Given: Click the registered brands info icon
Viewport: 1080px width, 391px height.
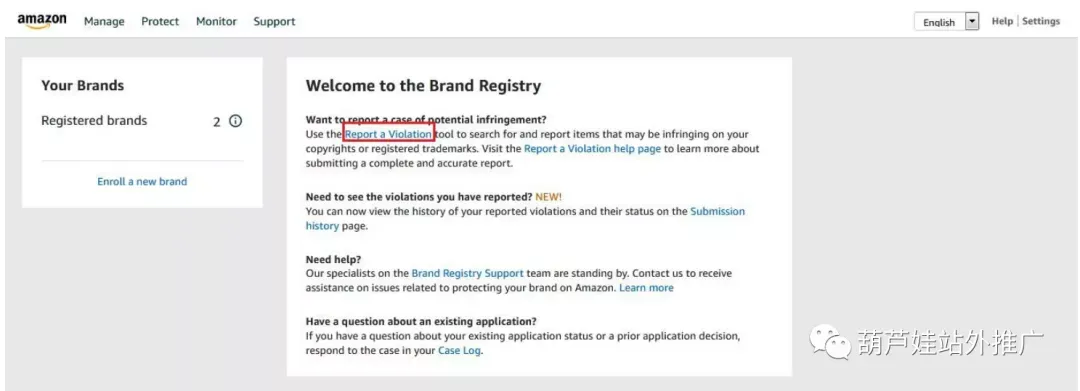Looking at the screenshot, I should coord(236,121).
